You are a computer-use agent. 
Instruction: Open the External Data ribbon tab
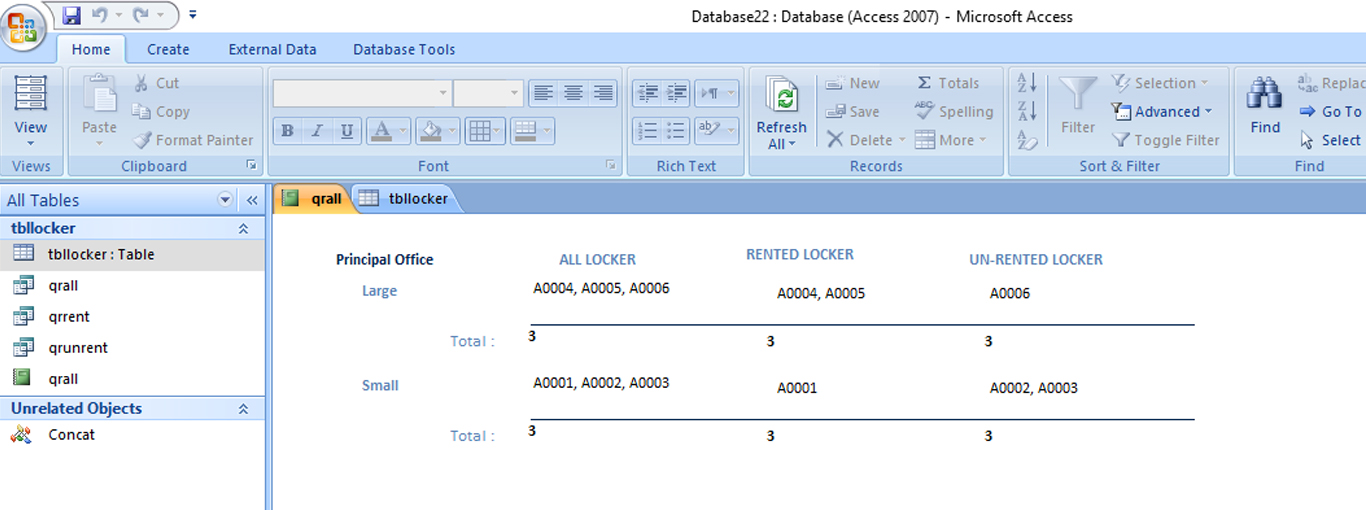(272, 49)
